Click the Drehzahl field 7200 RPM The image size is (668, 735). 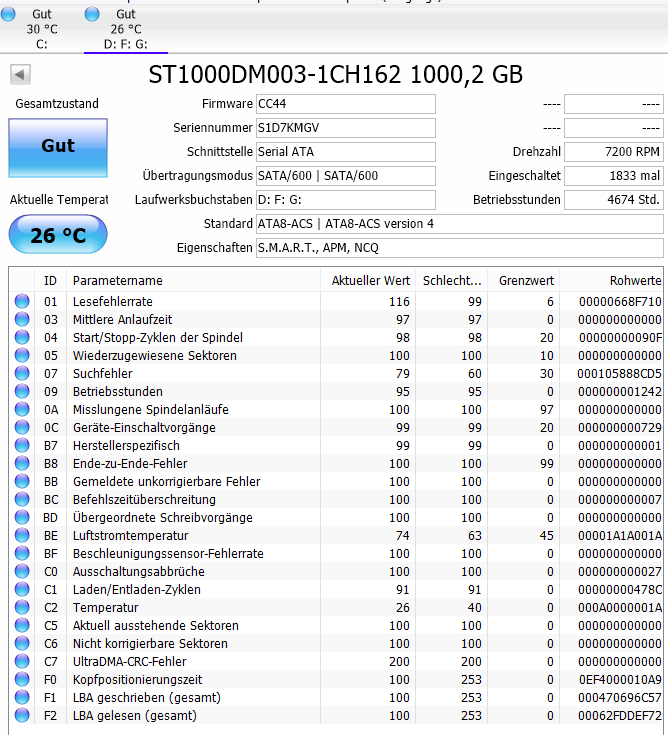pos(614,152)
